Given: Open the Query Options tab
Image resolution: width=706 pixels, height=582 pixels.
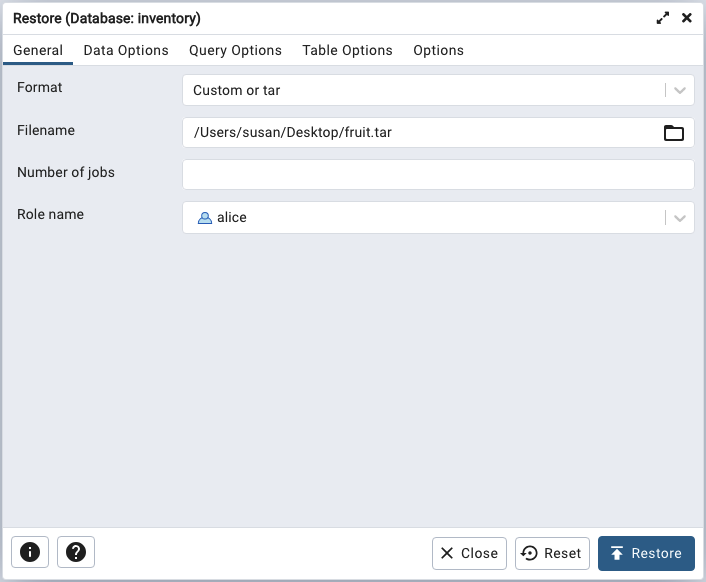Looking at the screenshot, I should click(235, 50).
